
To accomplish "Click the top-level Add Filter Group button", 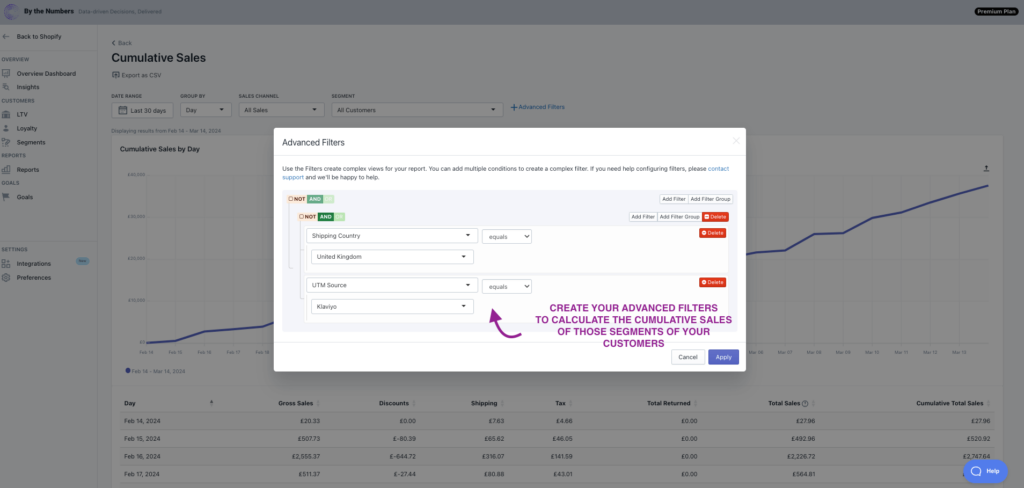I will (x=711, y=199).
